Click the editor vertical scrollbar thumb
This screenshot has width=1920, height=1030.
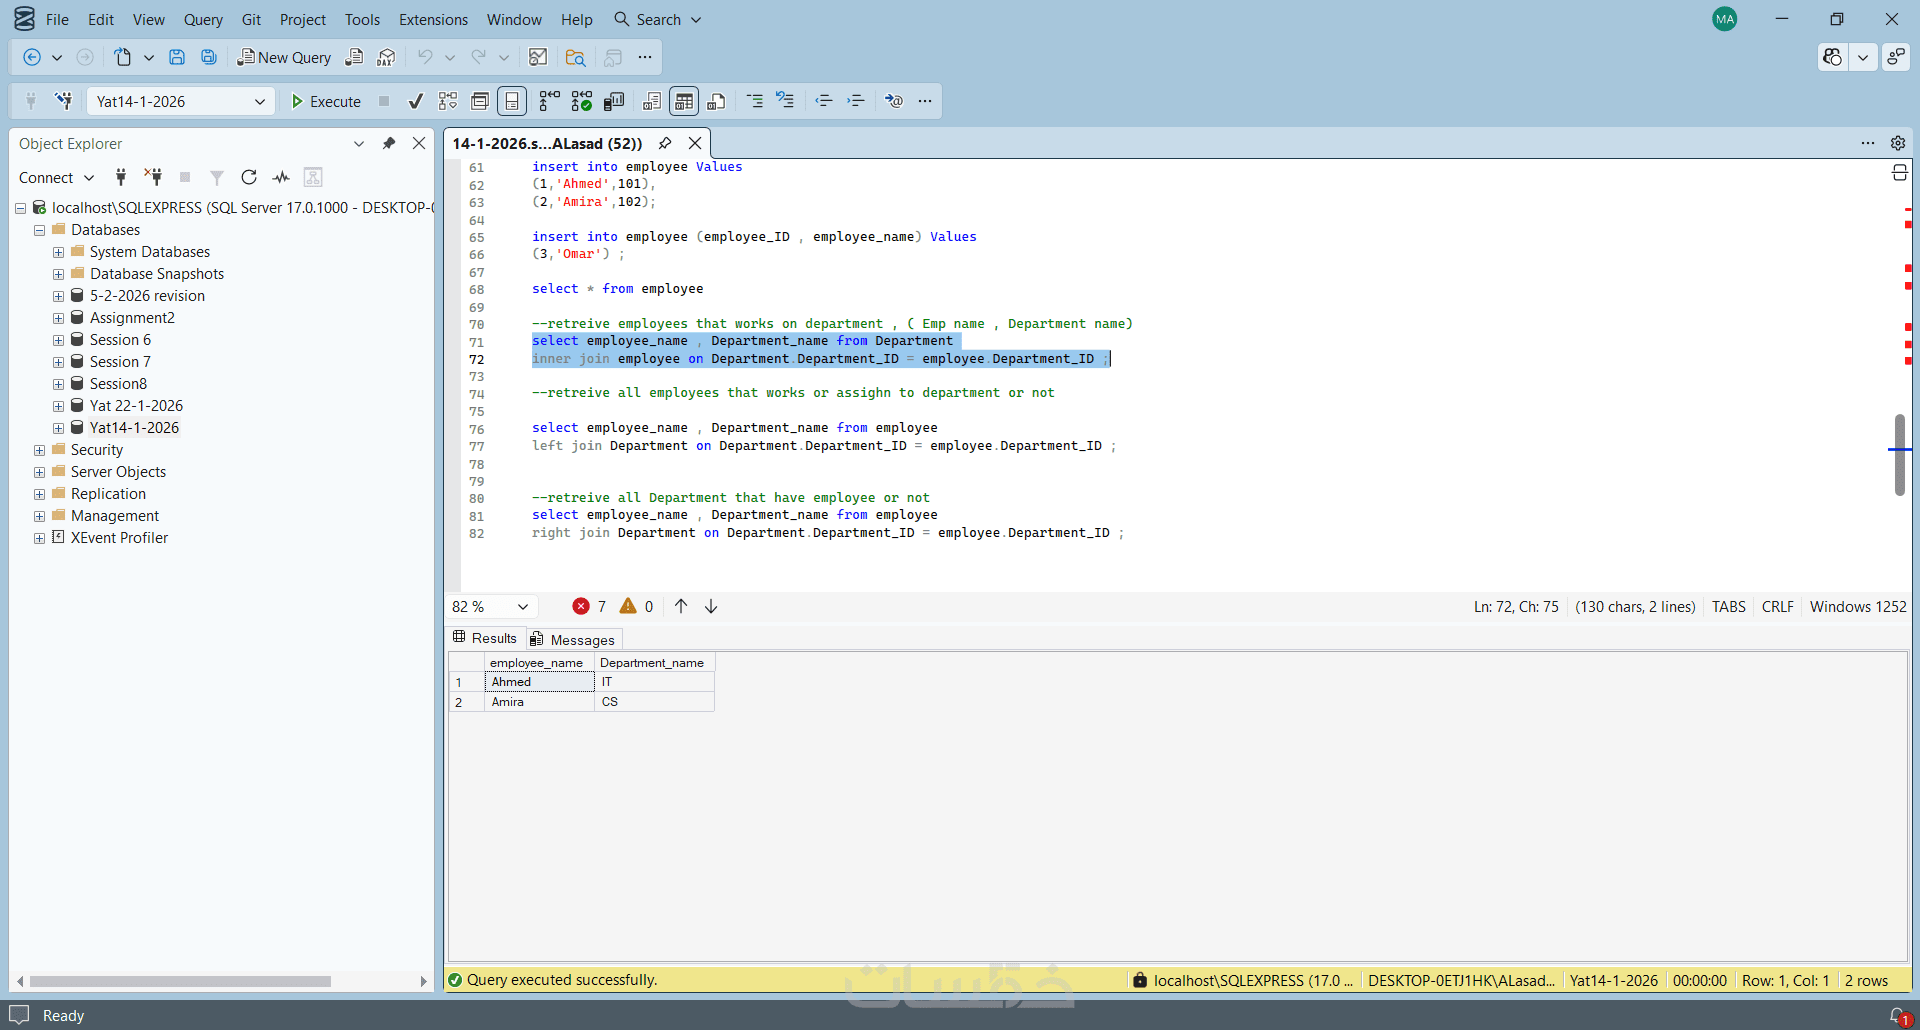point(1899,455)
